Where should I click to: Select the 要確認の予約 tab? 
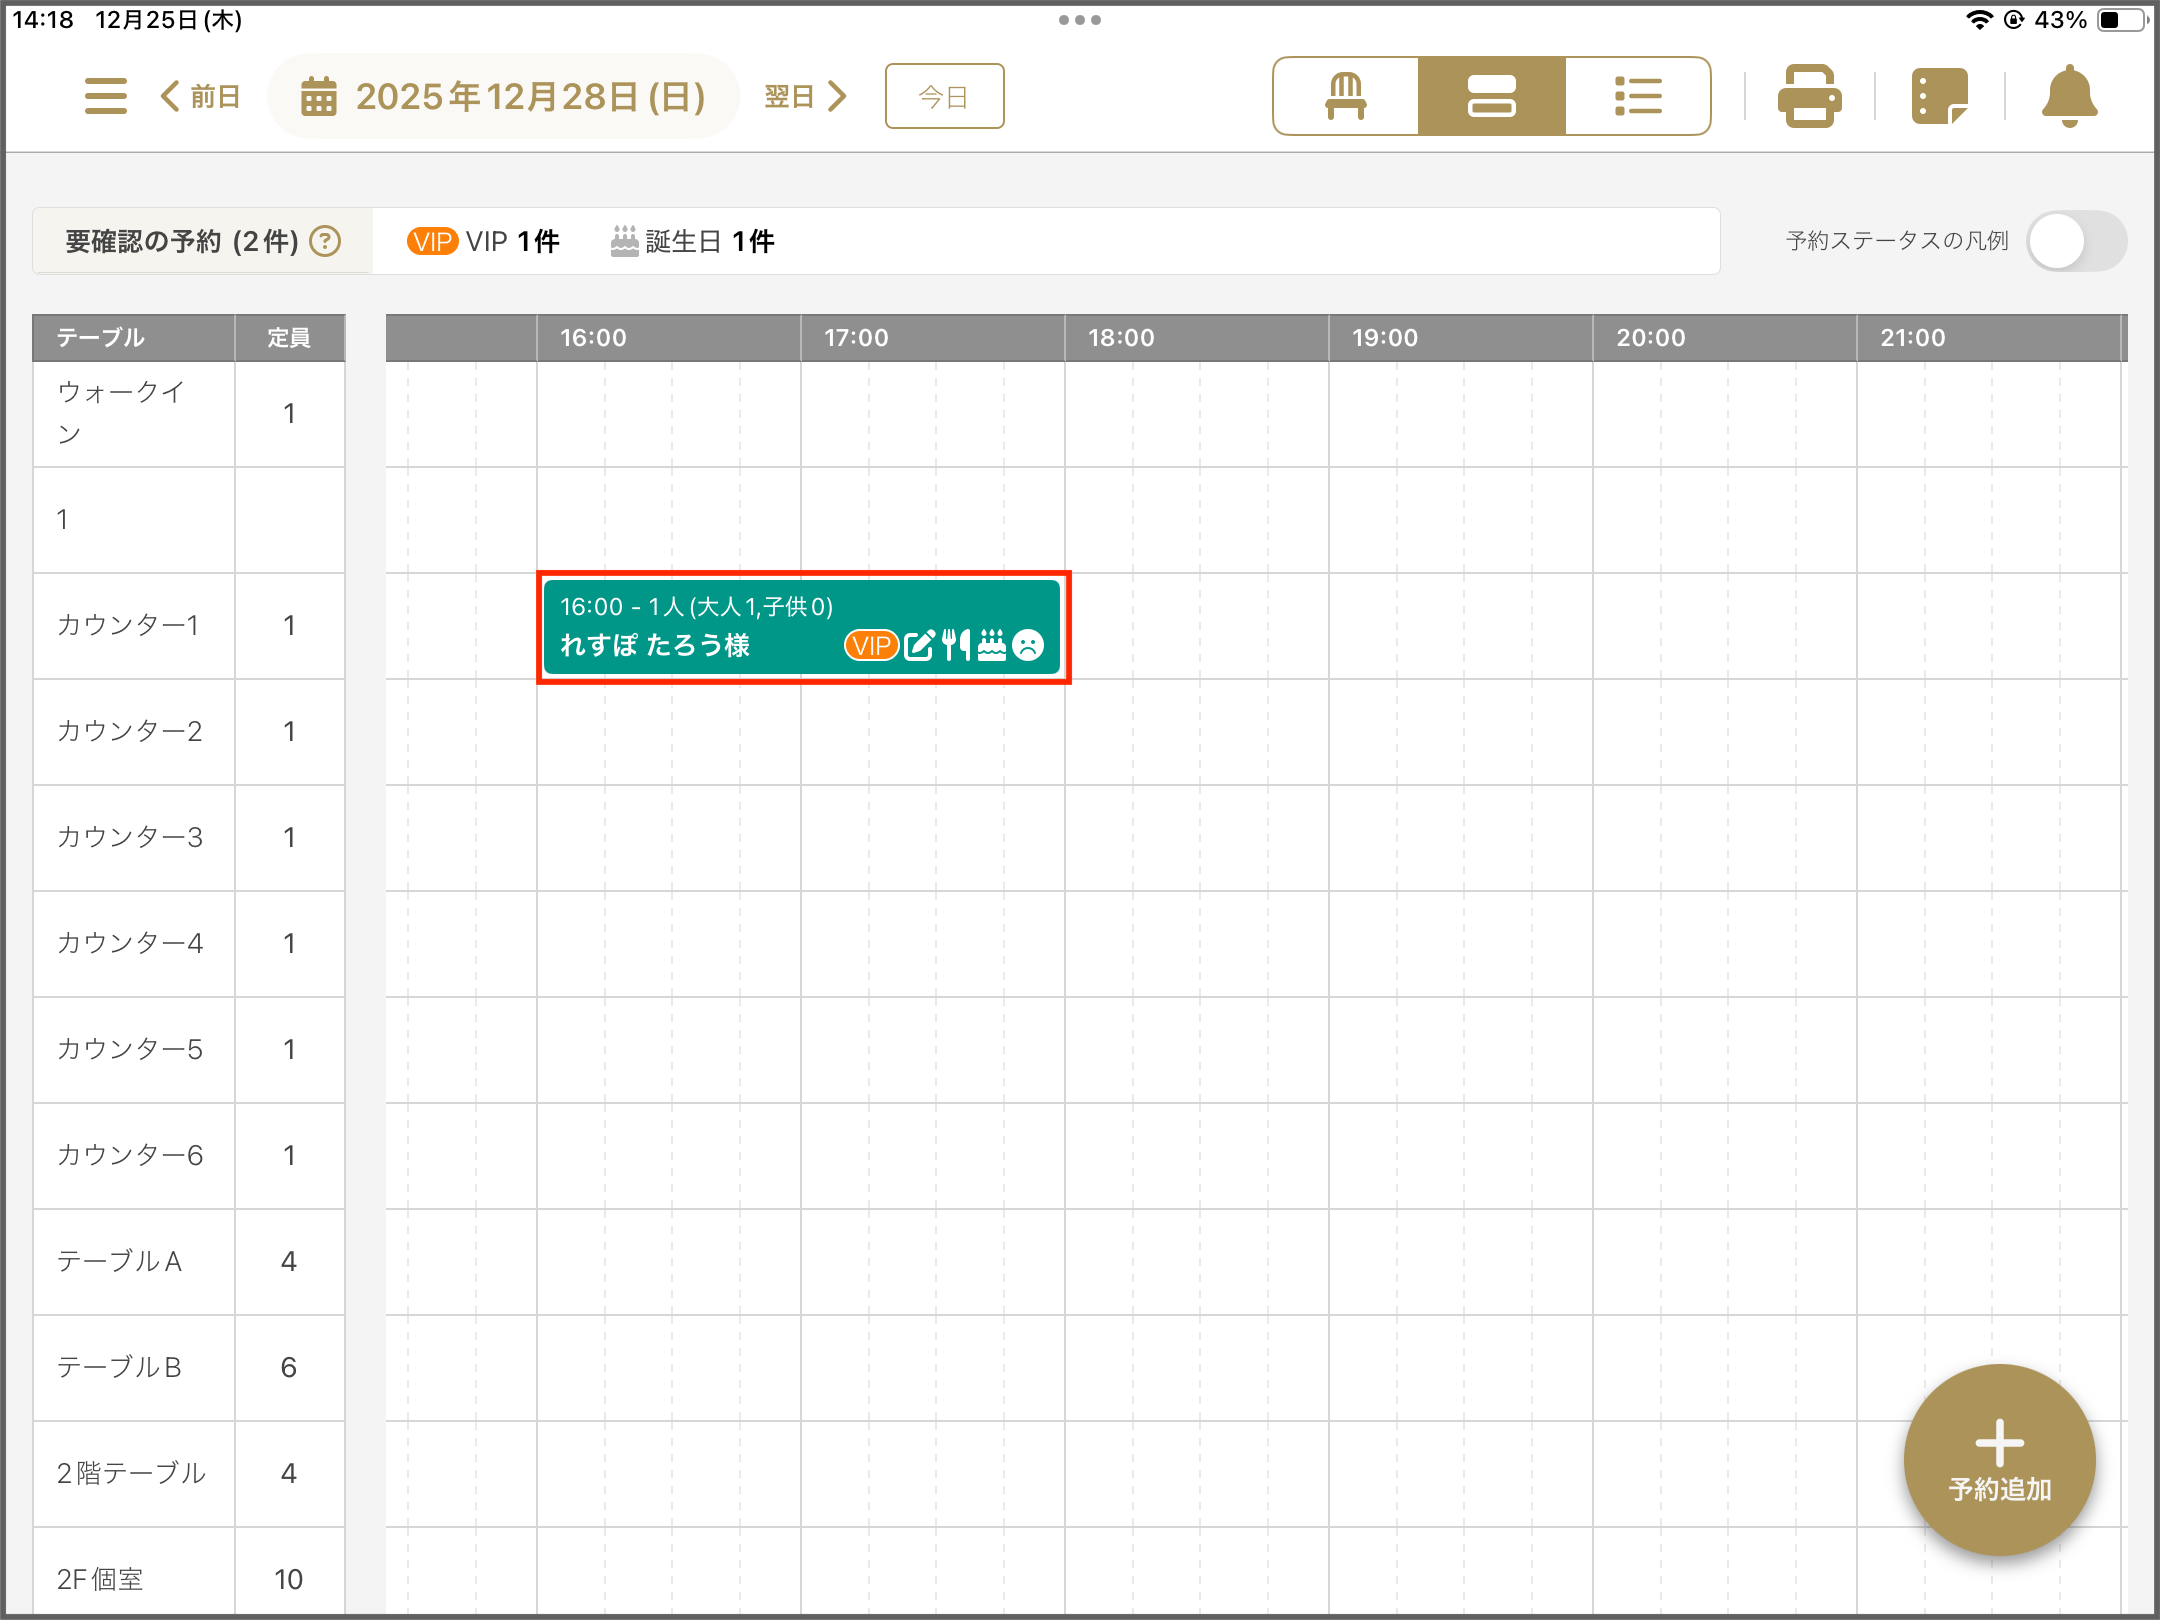click(x=183, y=241)
